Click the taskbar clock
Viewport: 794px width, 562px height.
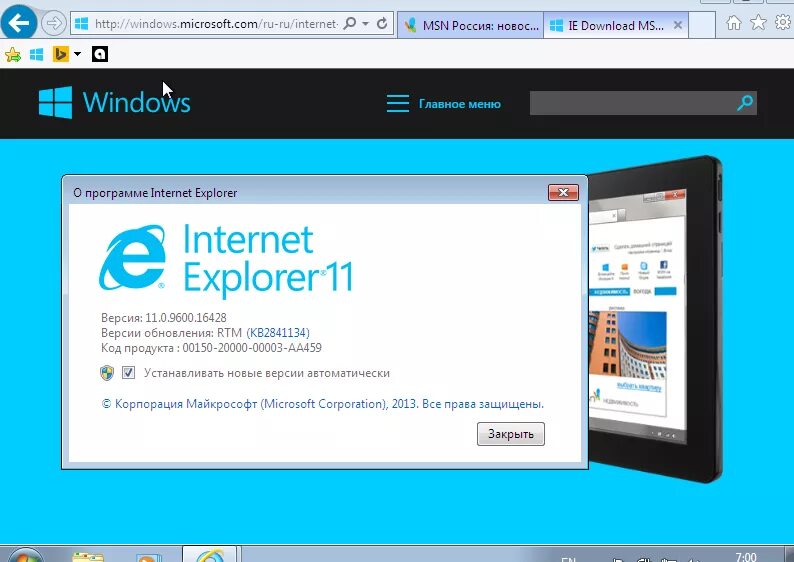746,556
